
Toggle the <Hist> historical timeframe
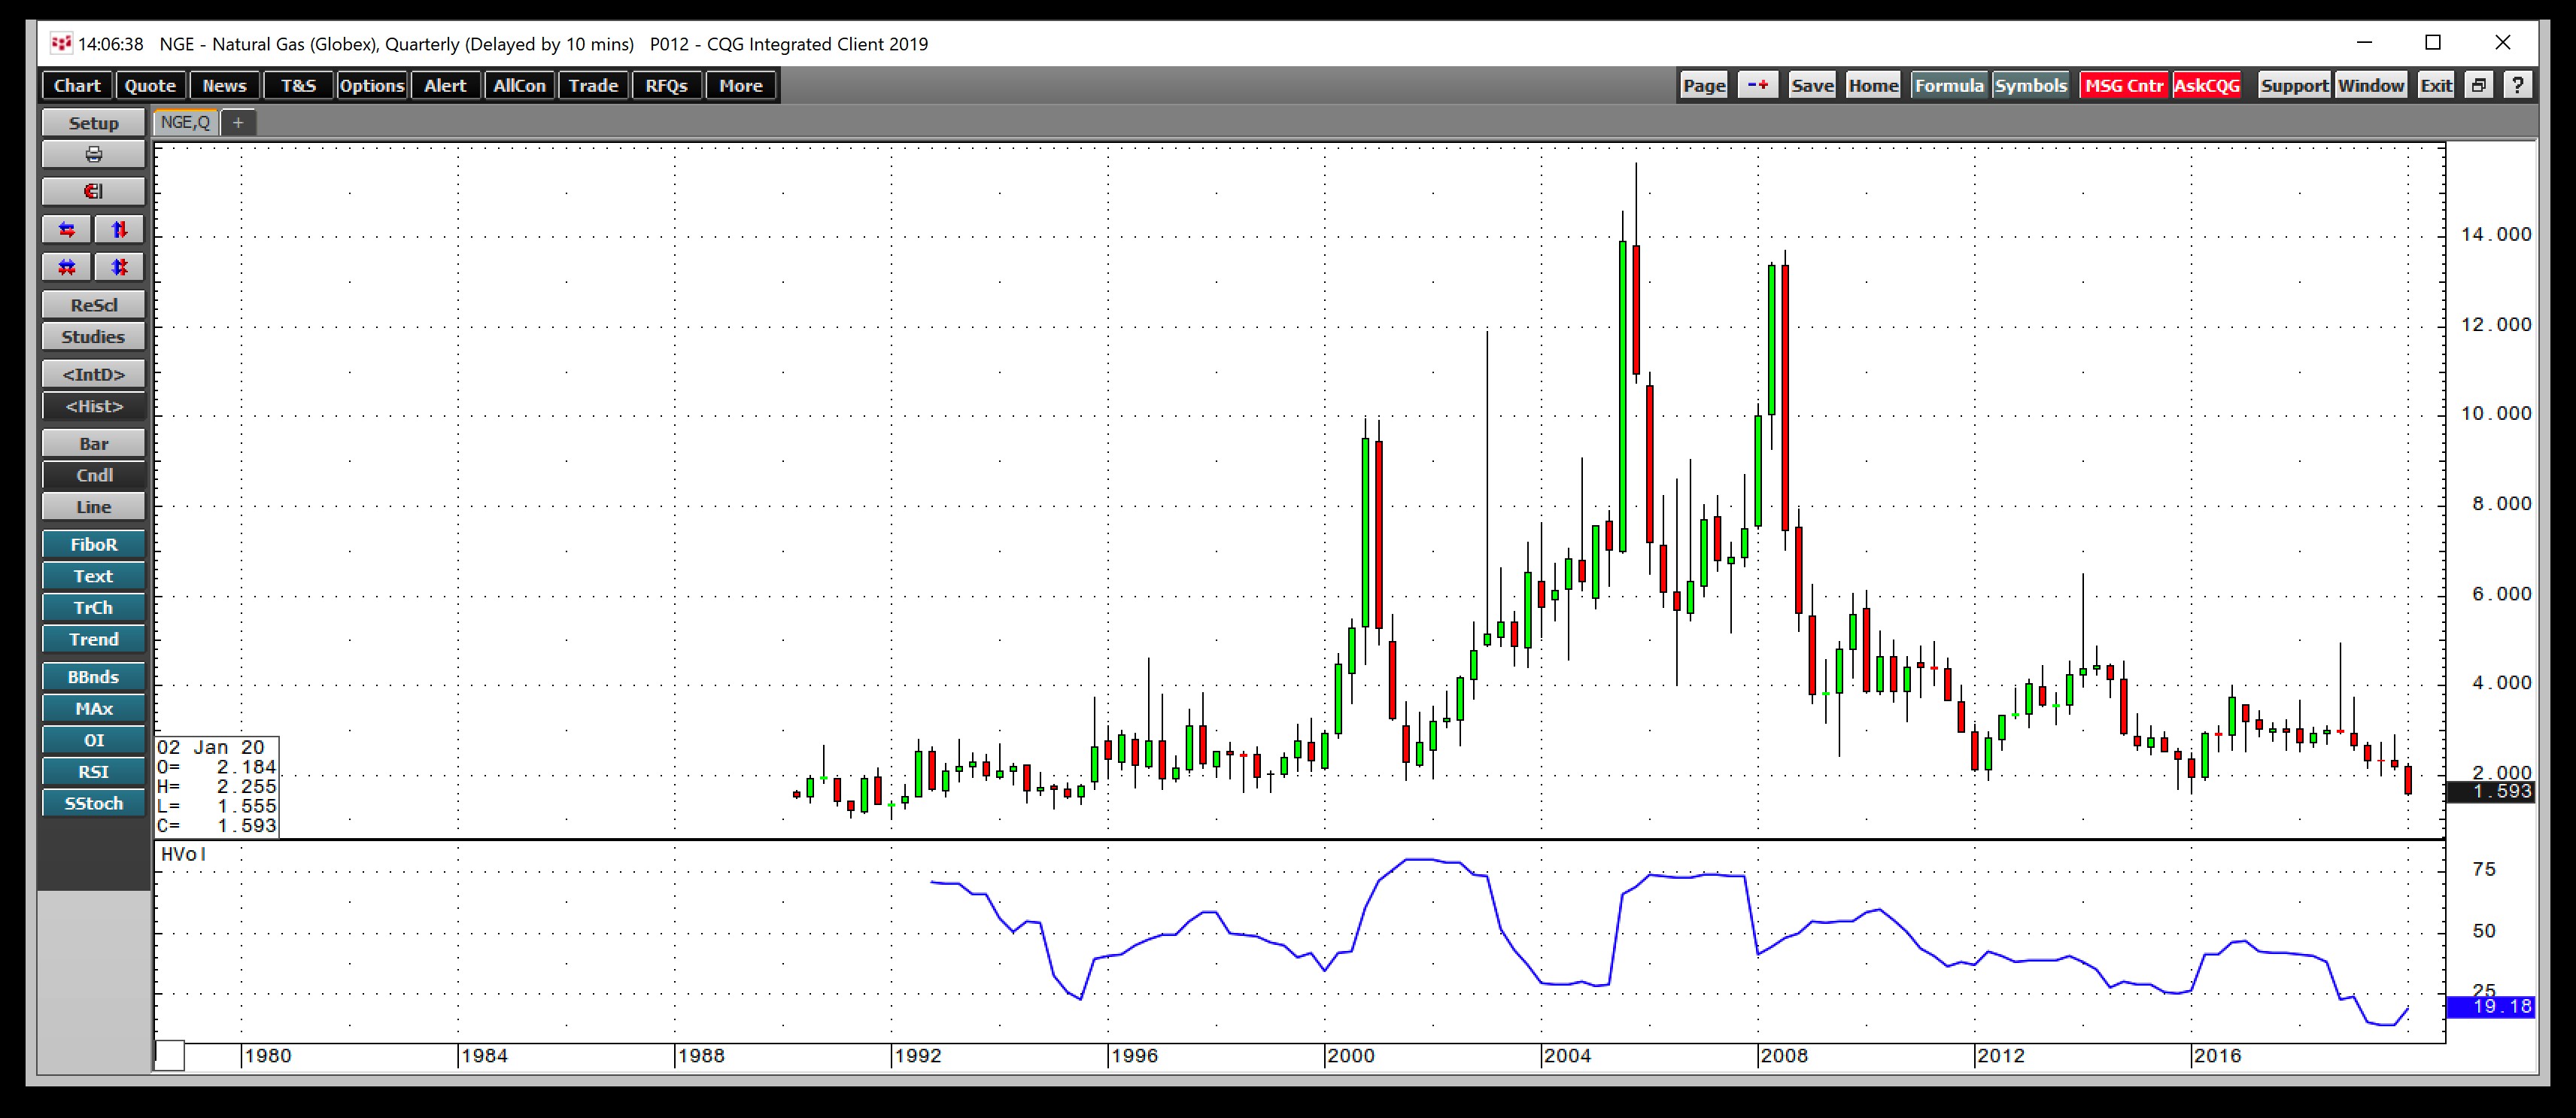coord(93,406)
